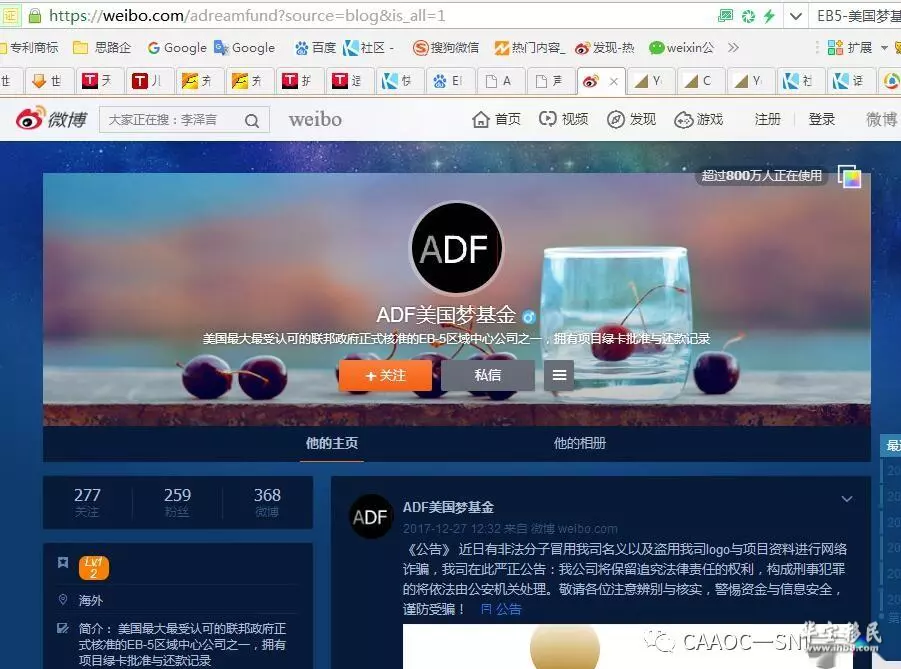Open the 视频 video section
Screen dimensions: 901x669
point(563,119)
